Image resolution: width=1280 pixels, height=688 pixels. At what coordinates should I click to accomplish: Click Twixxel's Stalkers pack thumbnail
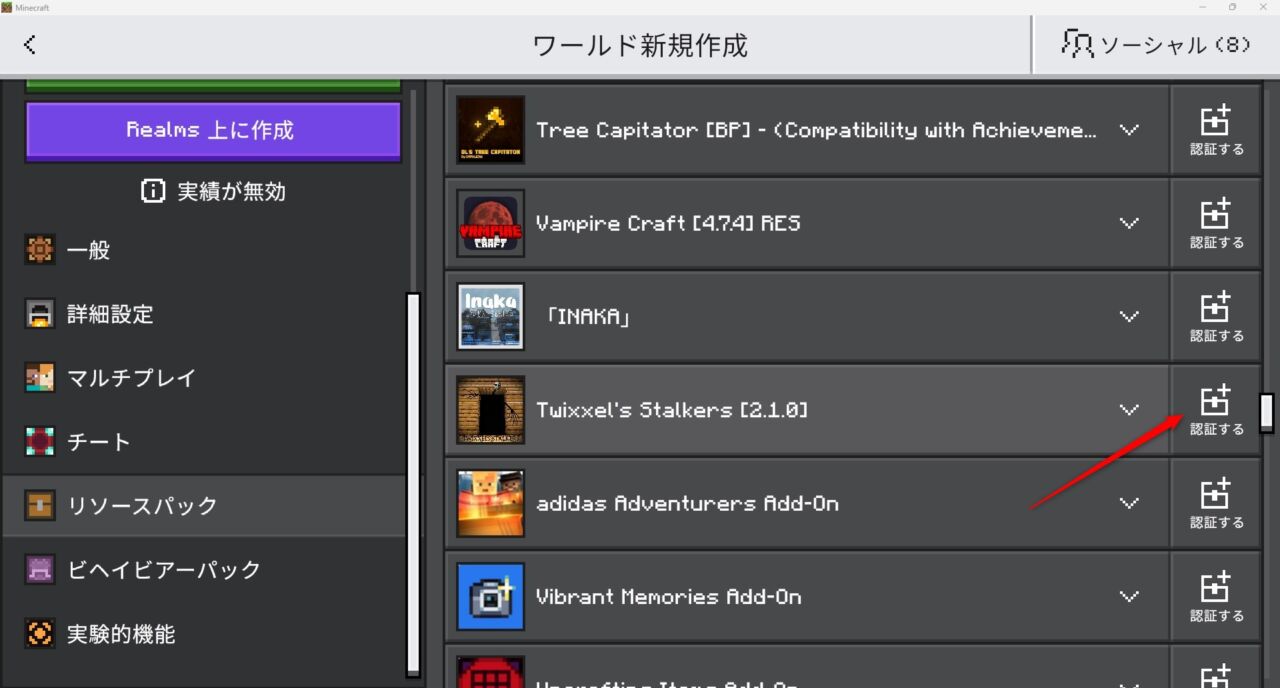490,409
